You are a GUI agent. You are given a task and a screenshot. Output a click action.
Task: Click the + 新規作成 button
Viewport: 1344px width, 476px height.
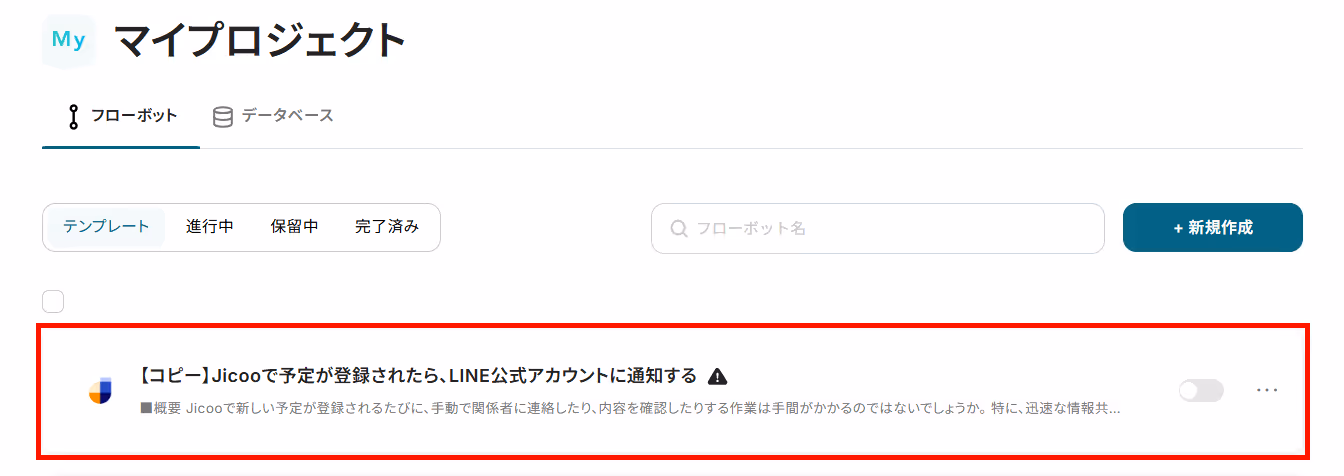[x=1213, y=228]
